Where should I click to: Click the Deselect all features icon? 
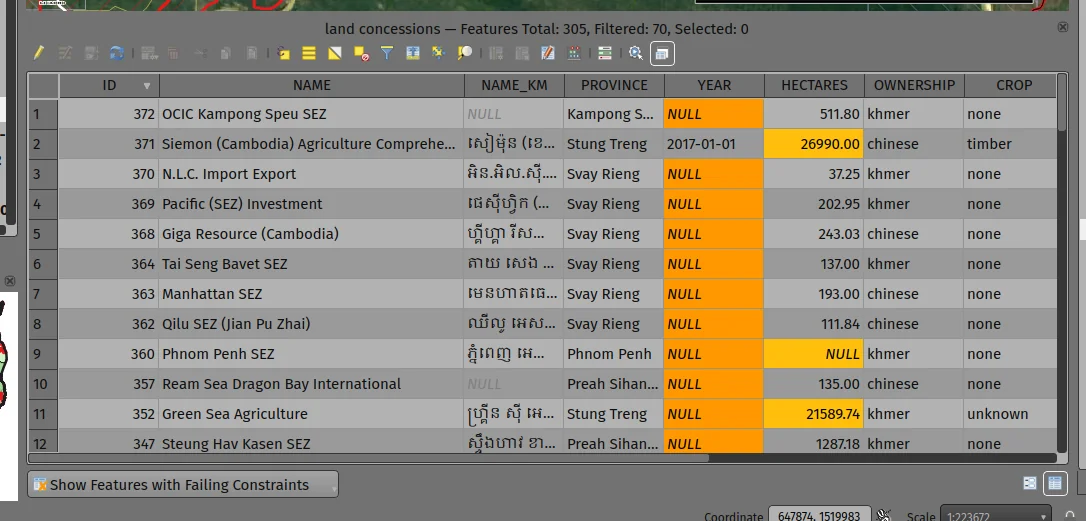click(x=361, y=53)
